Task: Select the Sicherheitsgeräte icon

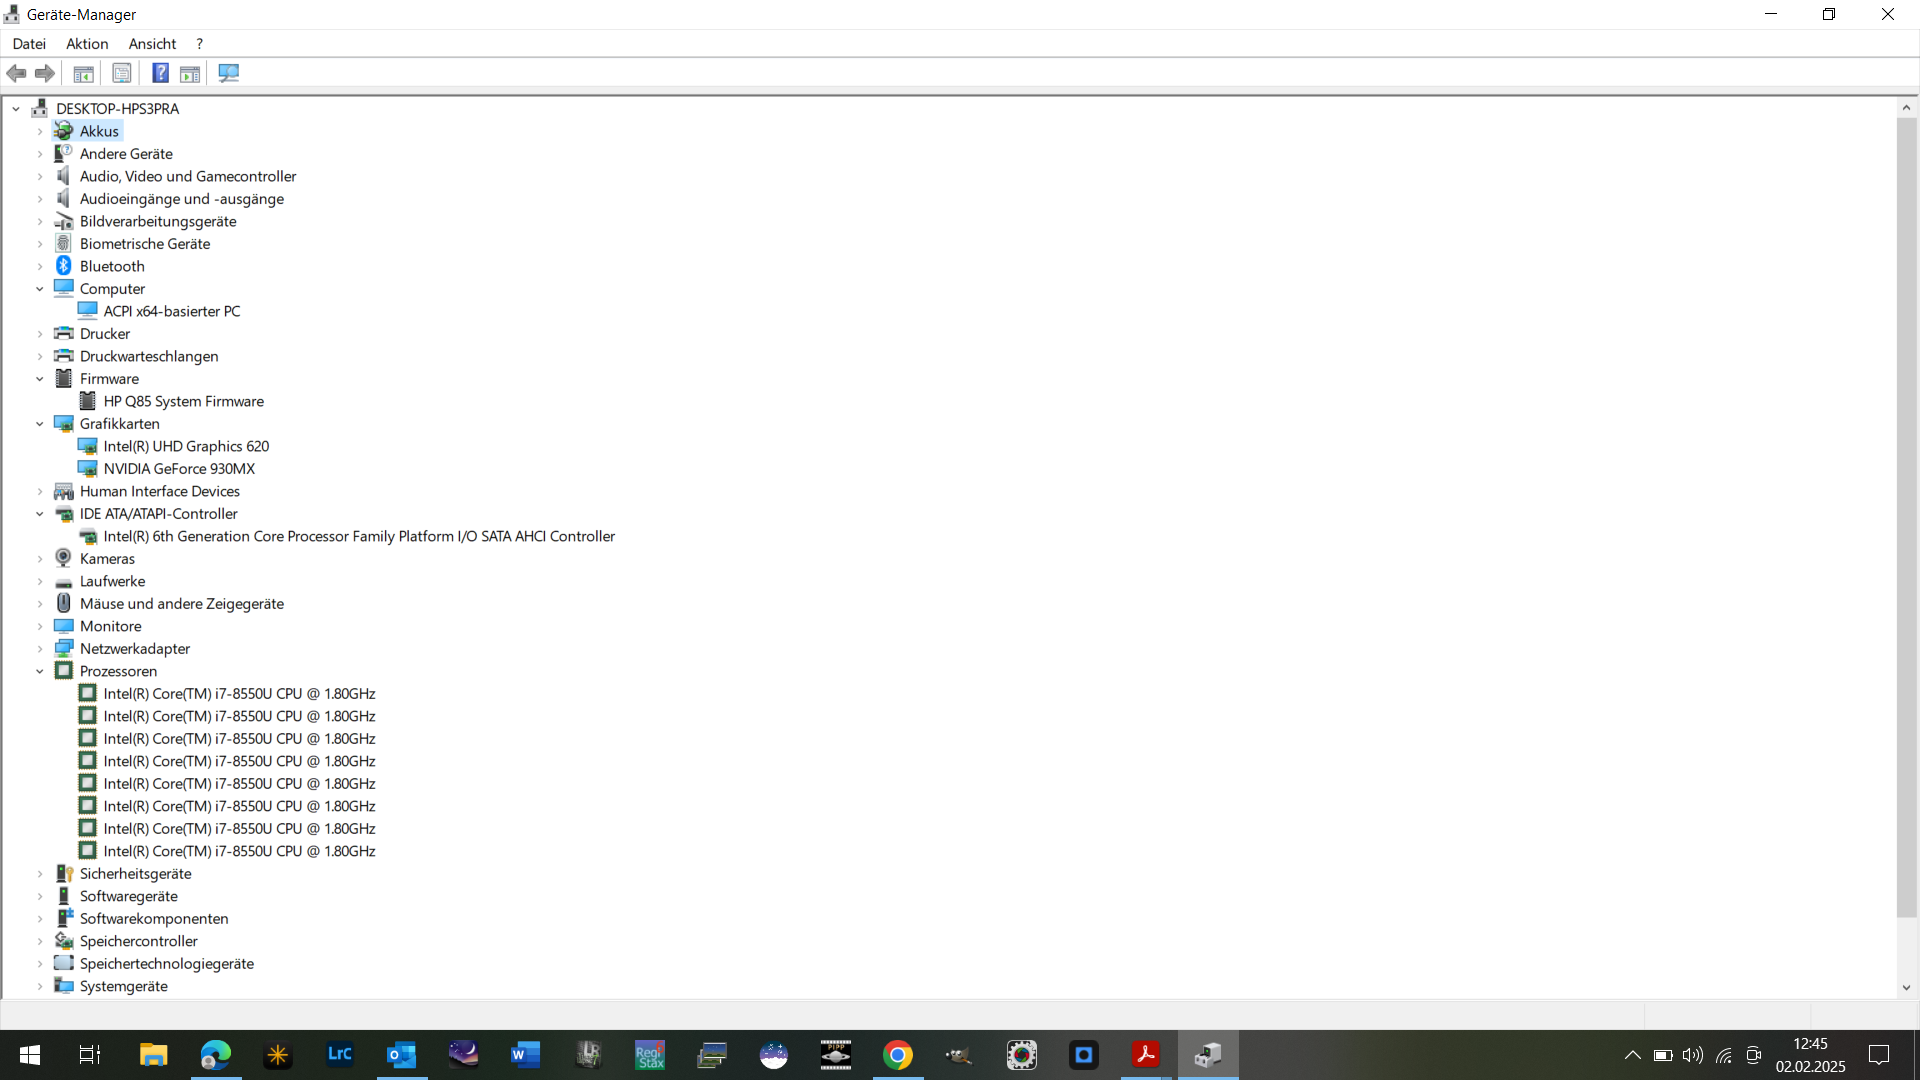Action: point(64,873)
